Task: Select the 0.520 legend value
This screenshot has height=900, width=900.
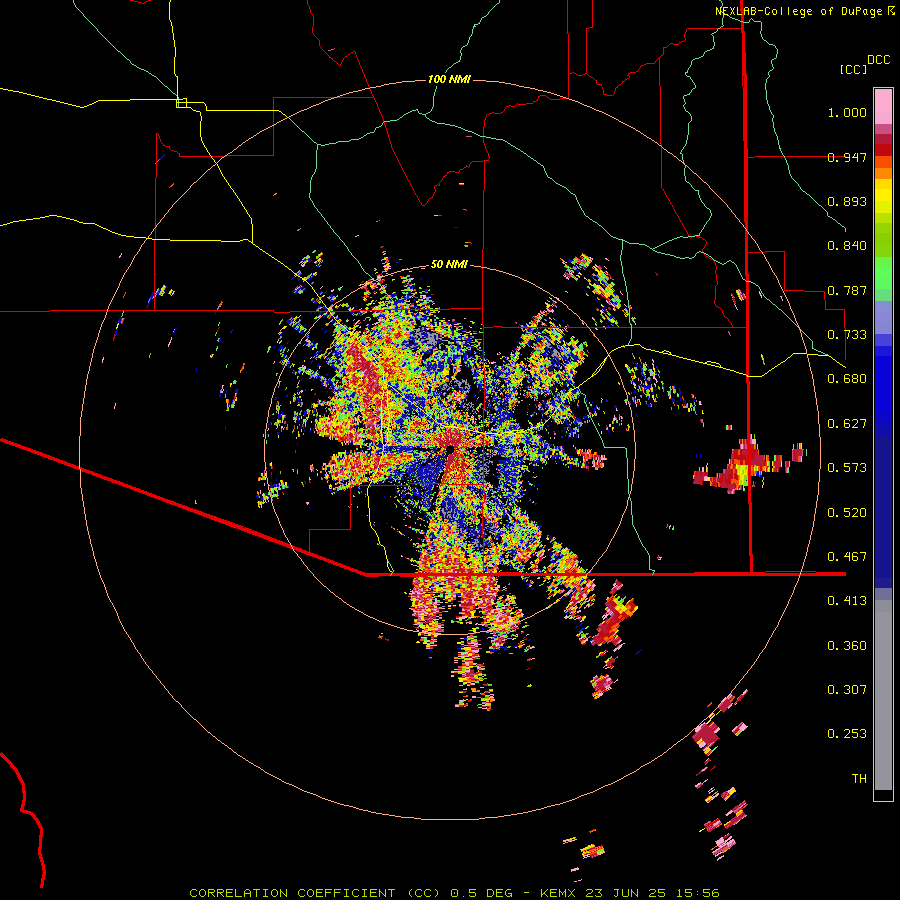Action: (847, 512)
